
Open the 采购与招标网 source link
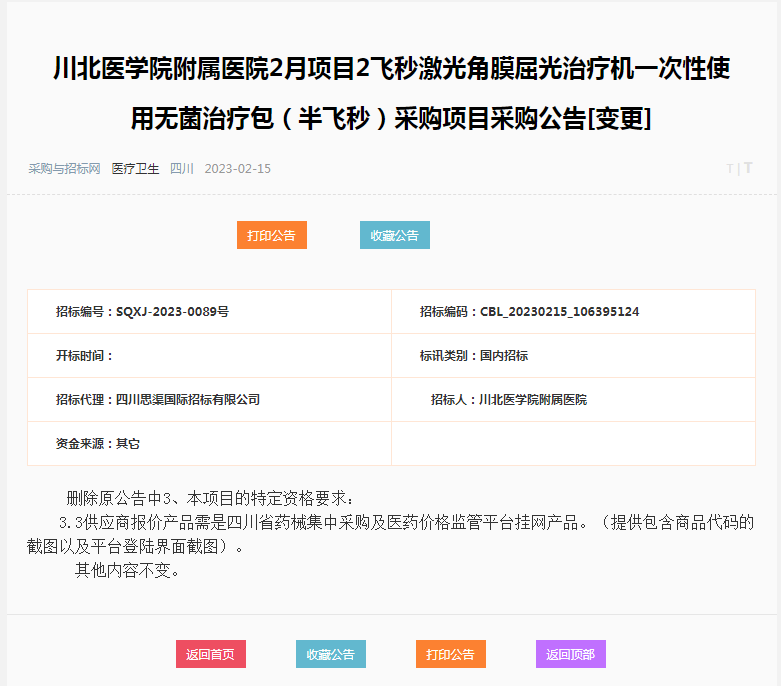click(64, 169)
